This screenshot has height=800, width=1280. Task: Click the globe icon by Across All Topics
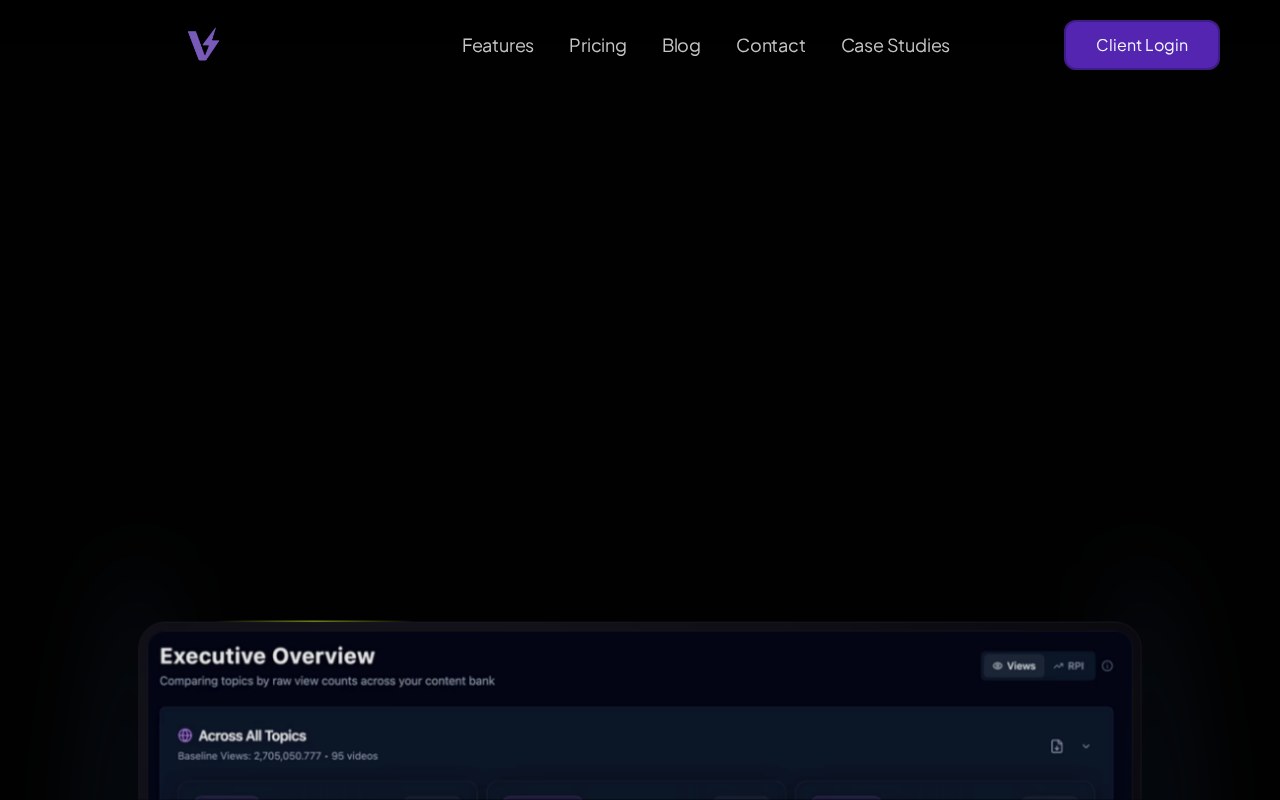pyautogui.click(x=185, y=736)
